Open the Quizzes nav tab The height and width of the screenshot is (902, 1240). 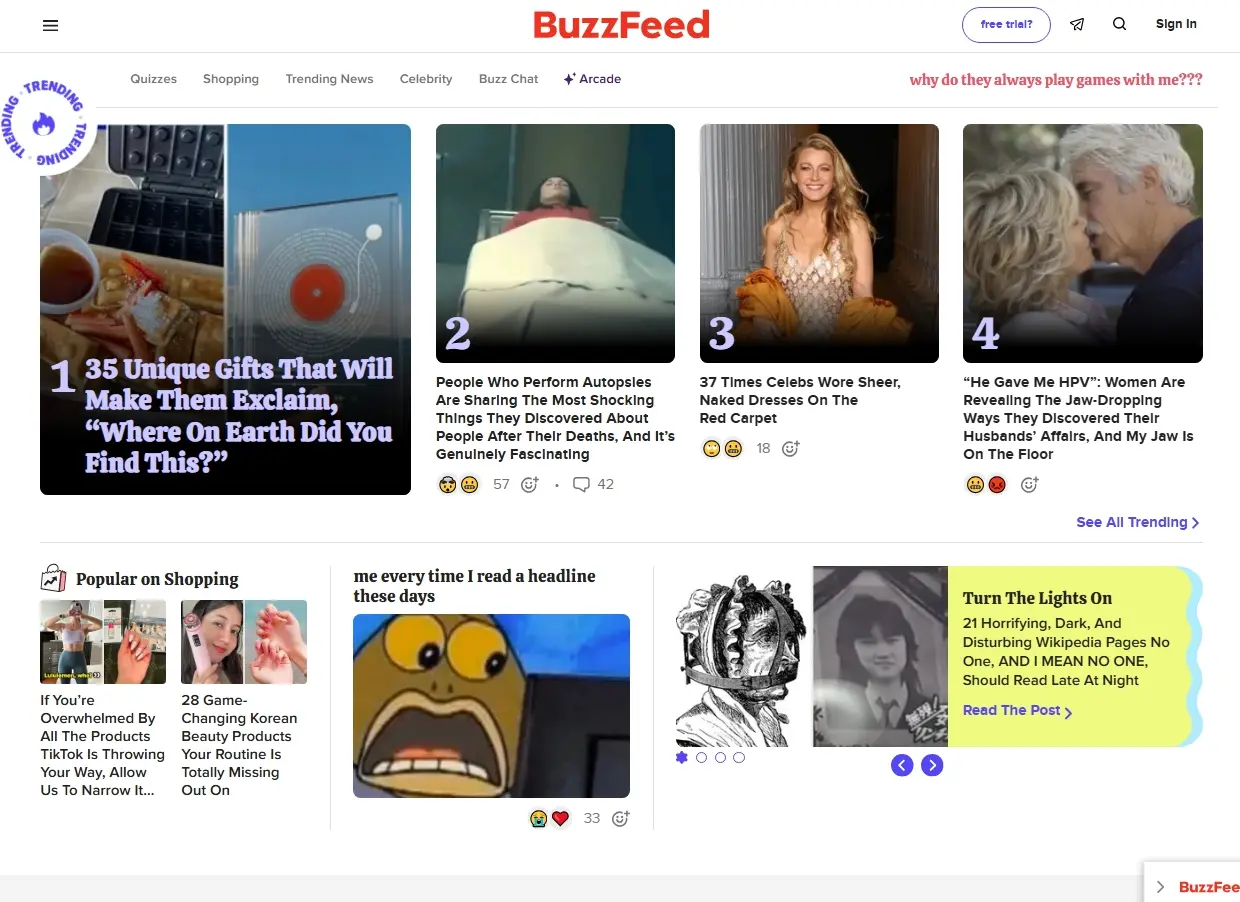click(154, 79)
